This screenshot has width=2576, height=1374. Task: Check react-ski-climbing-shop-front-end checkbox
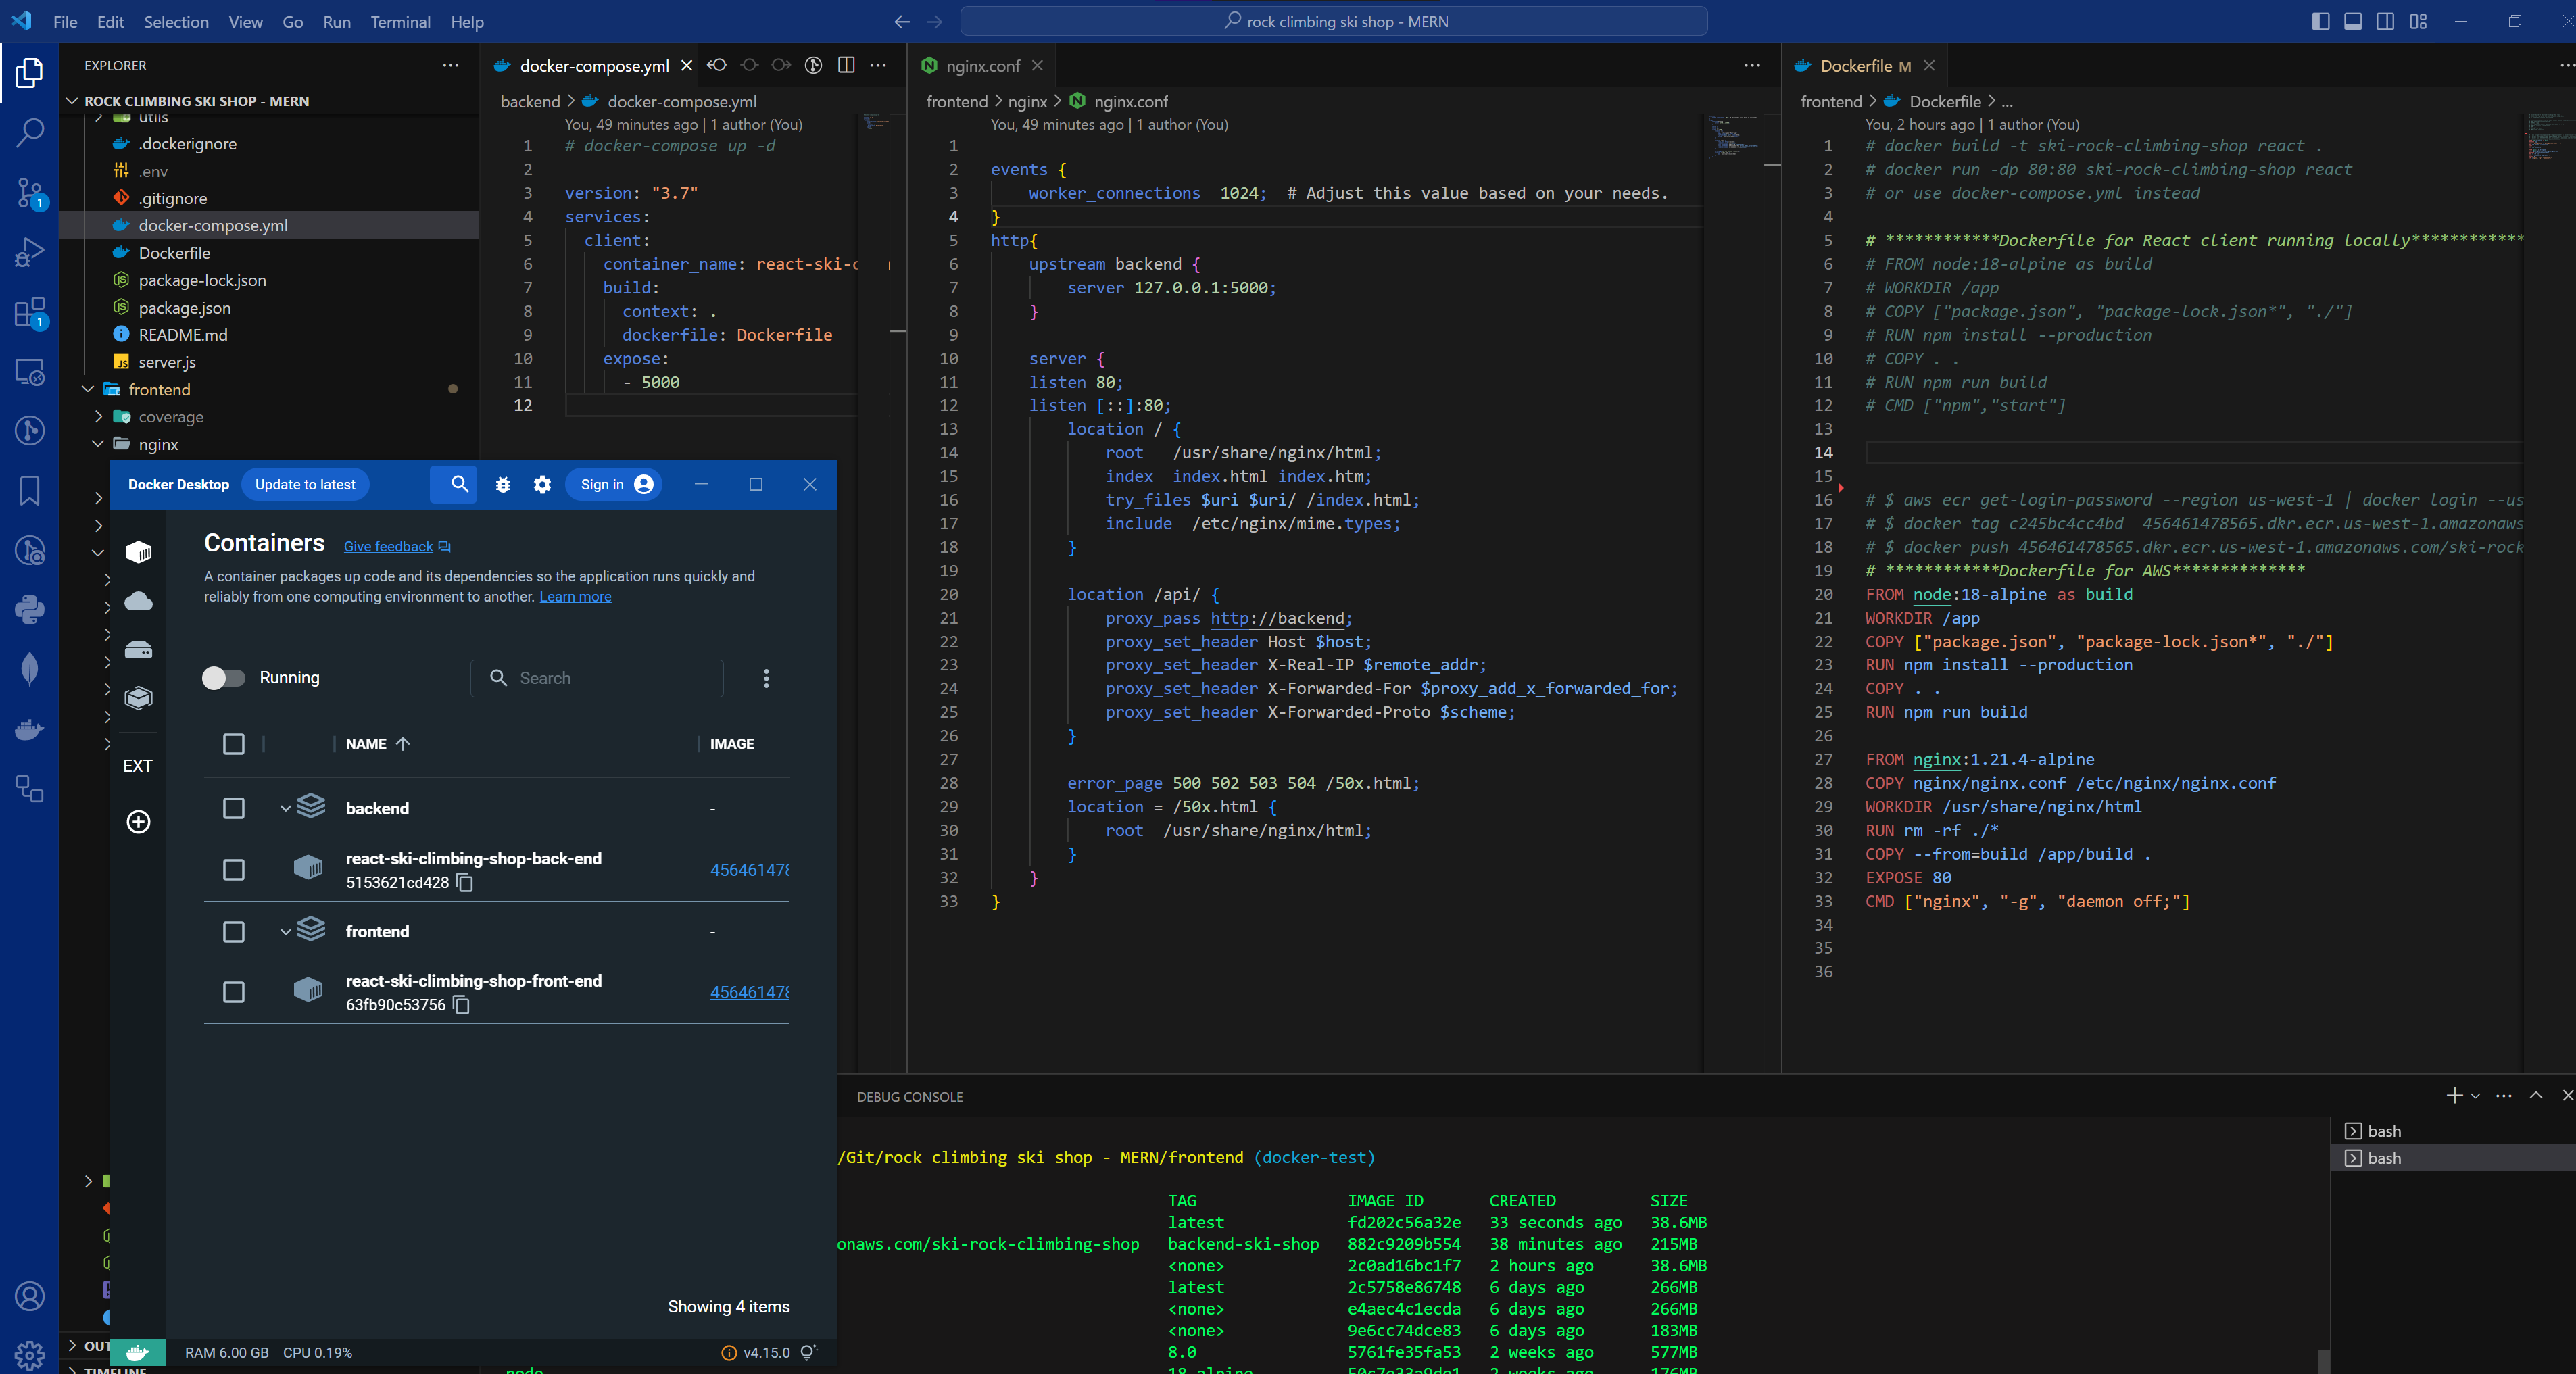233,992
